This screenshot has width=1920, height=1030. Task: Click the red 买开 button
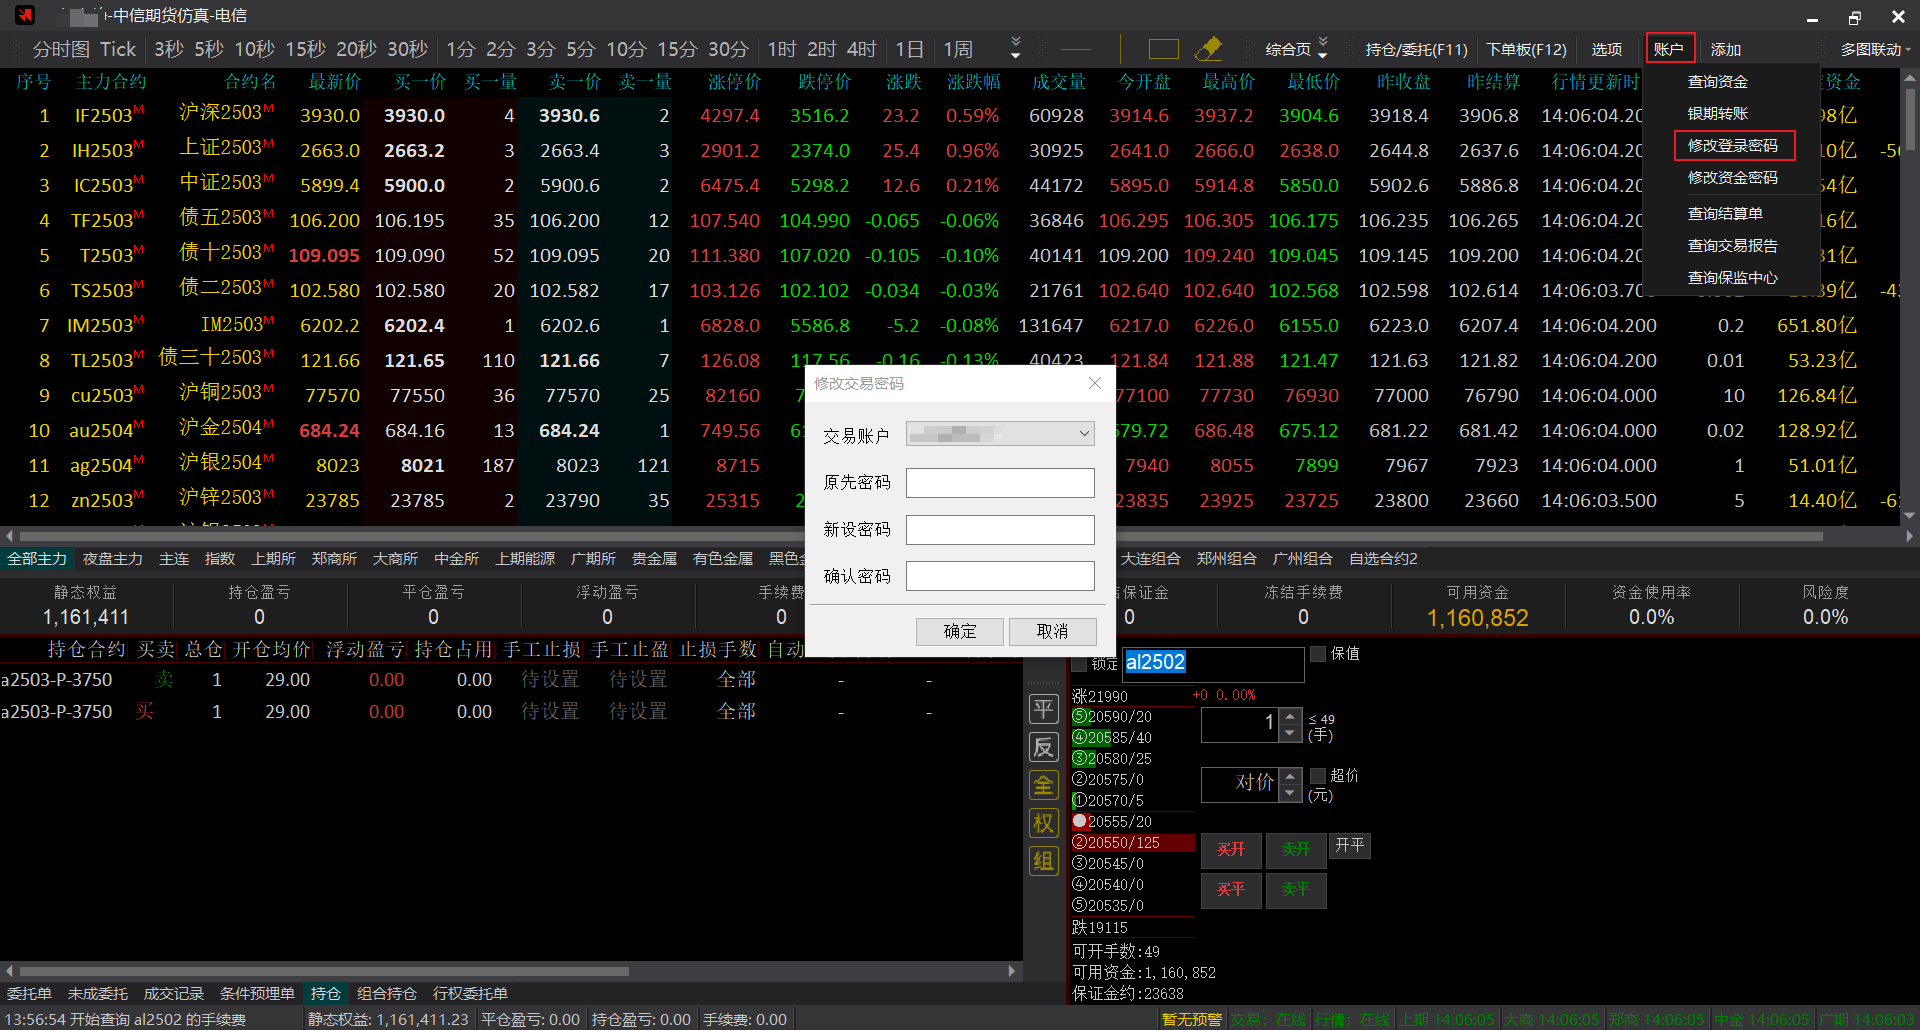point(1231,849)
